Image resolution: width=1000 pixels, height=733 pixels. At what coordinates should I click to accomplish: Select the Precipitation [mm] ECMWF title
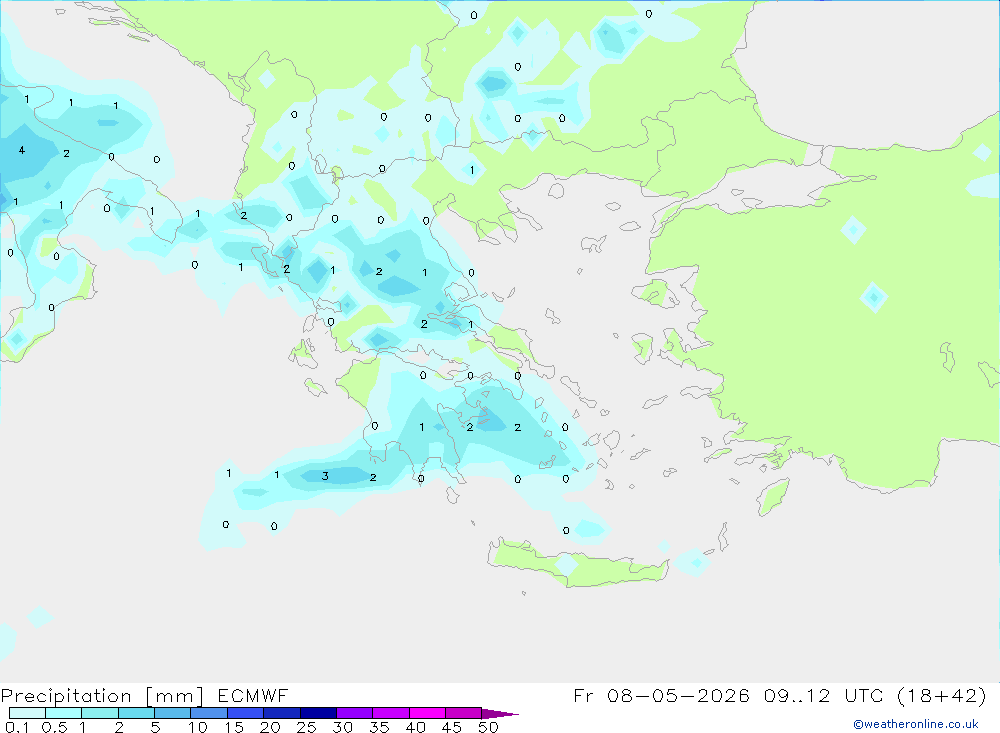point(145,696)
